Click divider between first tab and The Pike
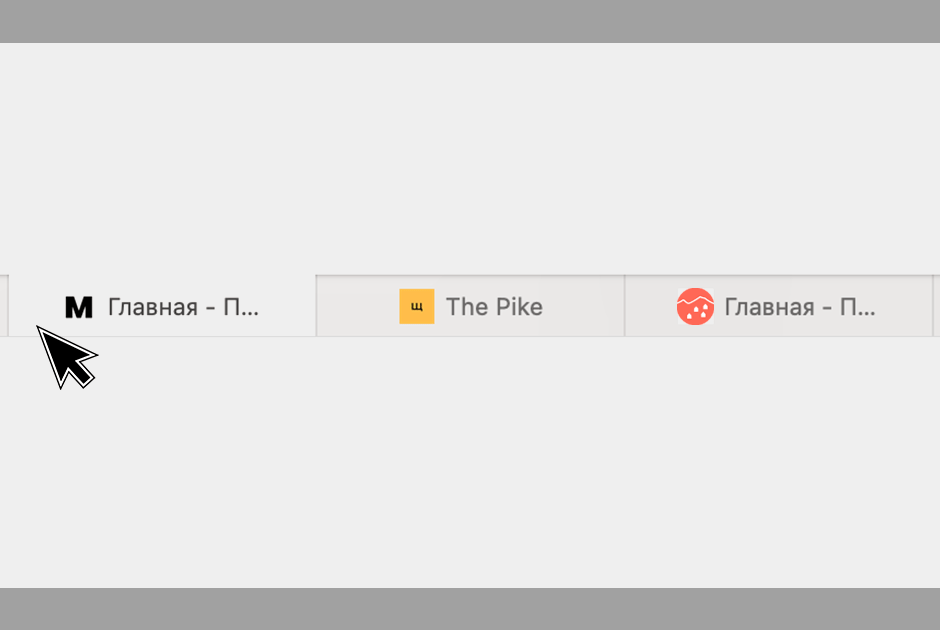The width and height of the screenshot is (940, 630). [316, 306]
